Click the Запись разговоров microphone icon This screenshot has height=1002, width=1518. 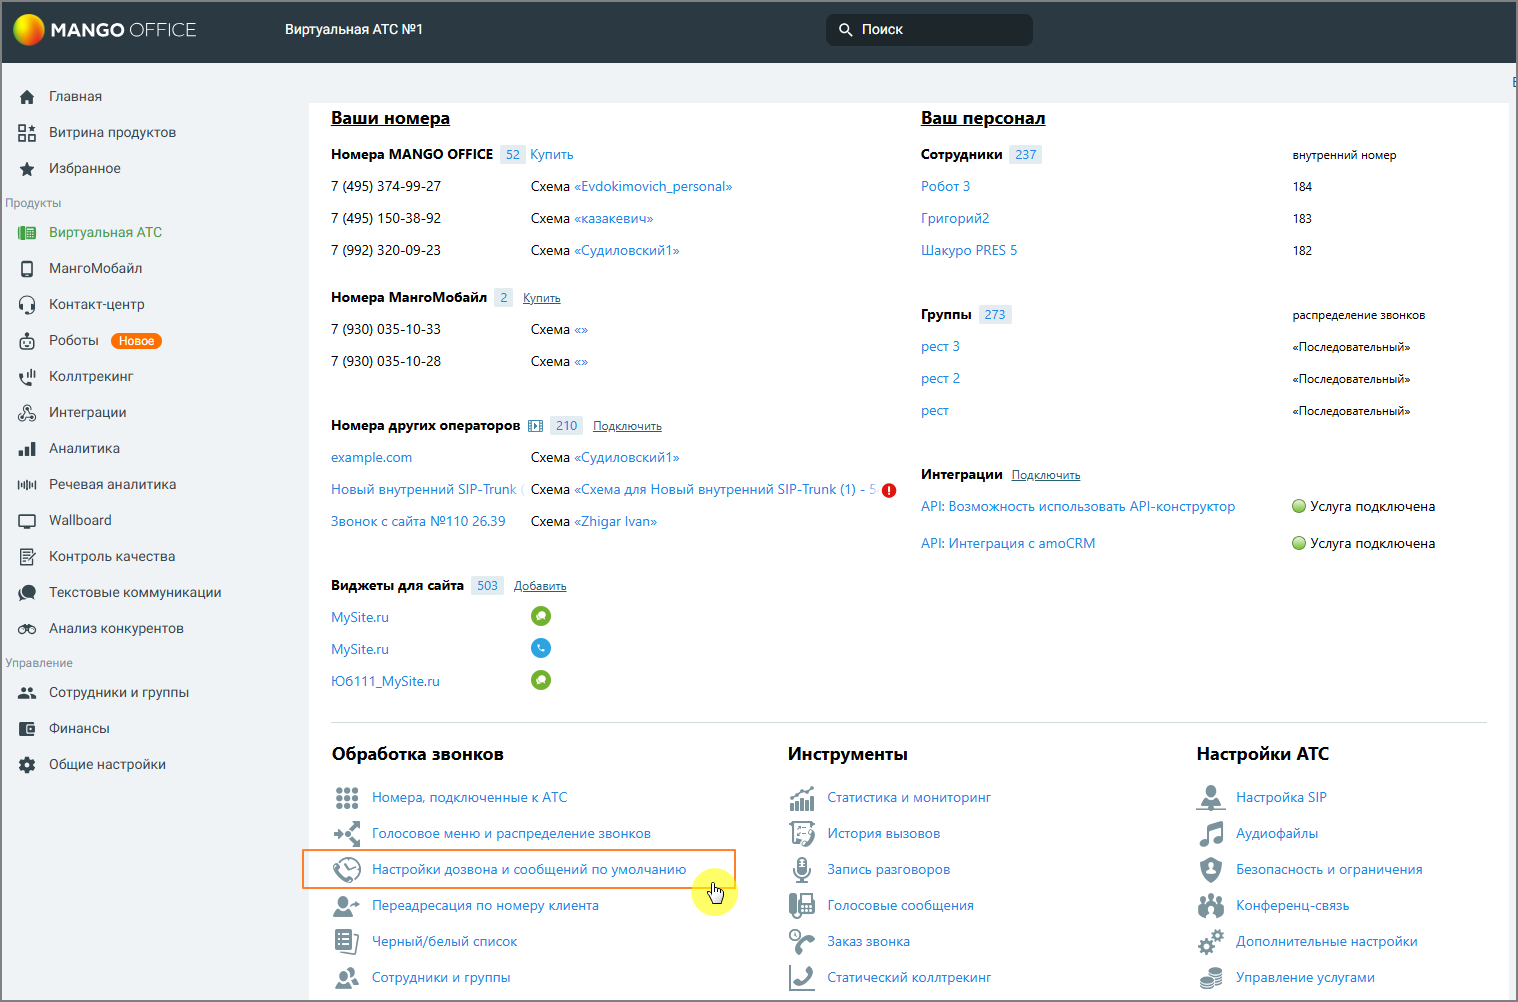[x=802, y=870]
